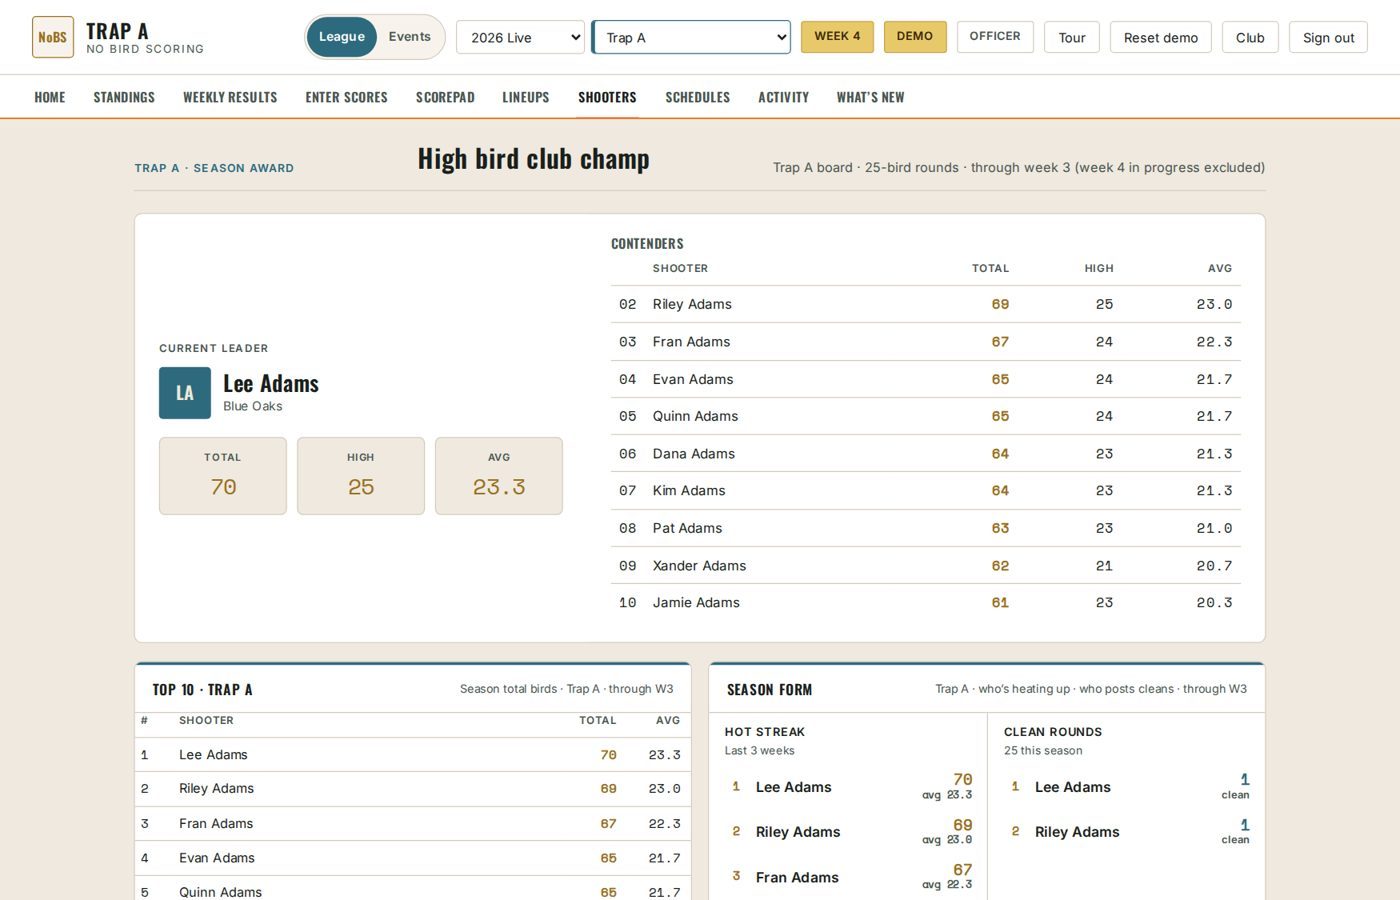Open the 2026 Live season dropdown
This screenshot has height=900, width=1400.
click(x=520, y=38)
